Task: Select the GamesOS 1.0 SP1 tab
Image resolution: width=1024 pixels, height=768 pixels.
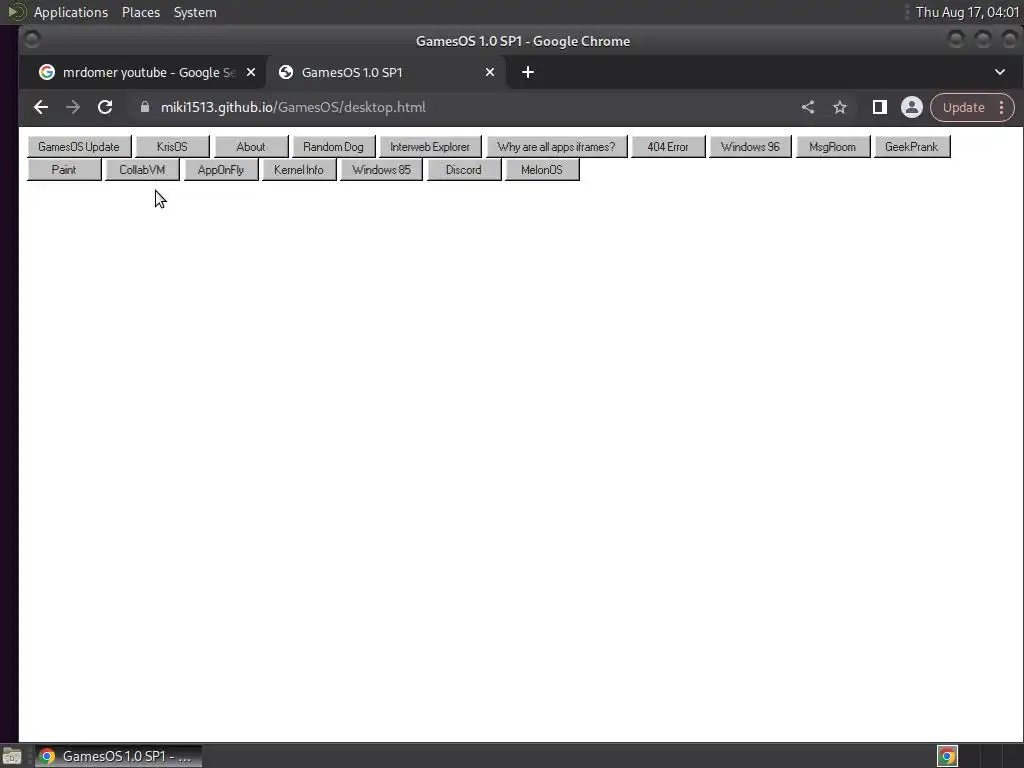Action: (385, 72)
